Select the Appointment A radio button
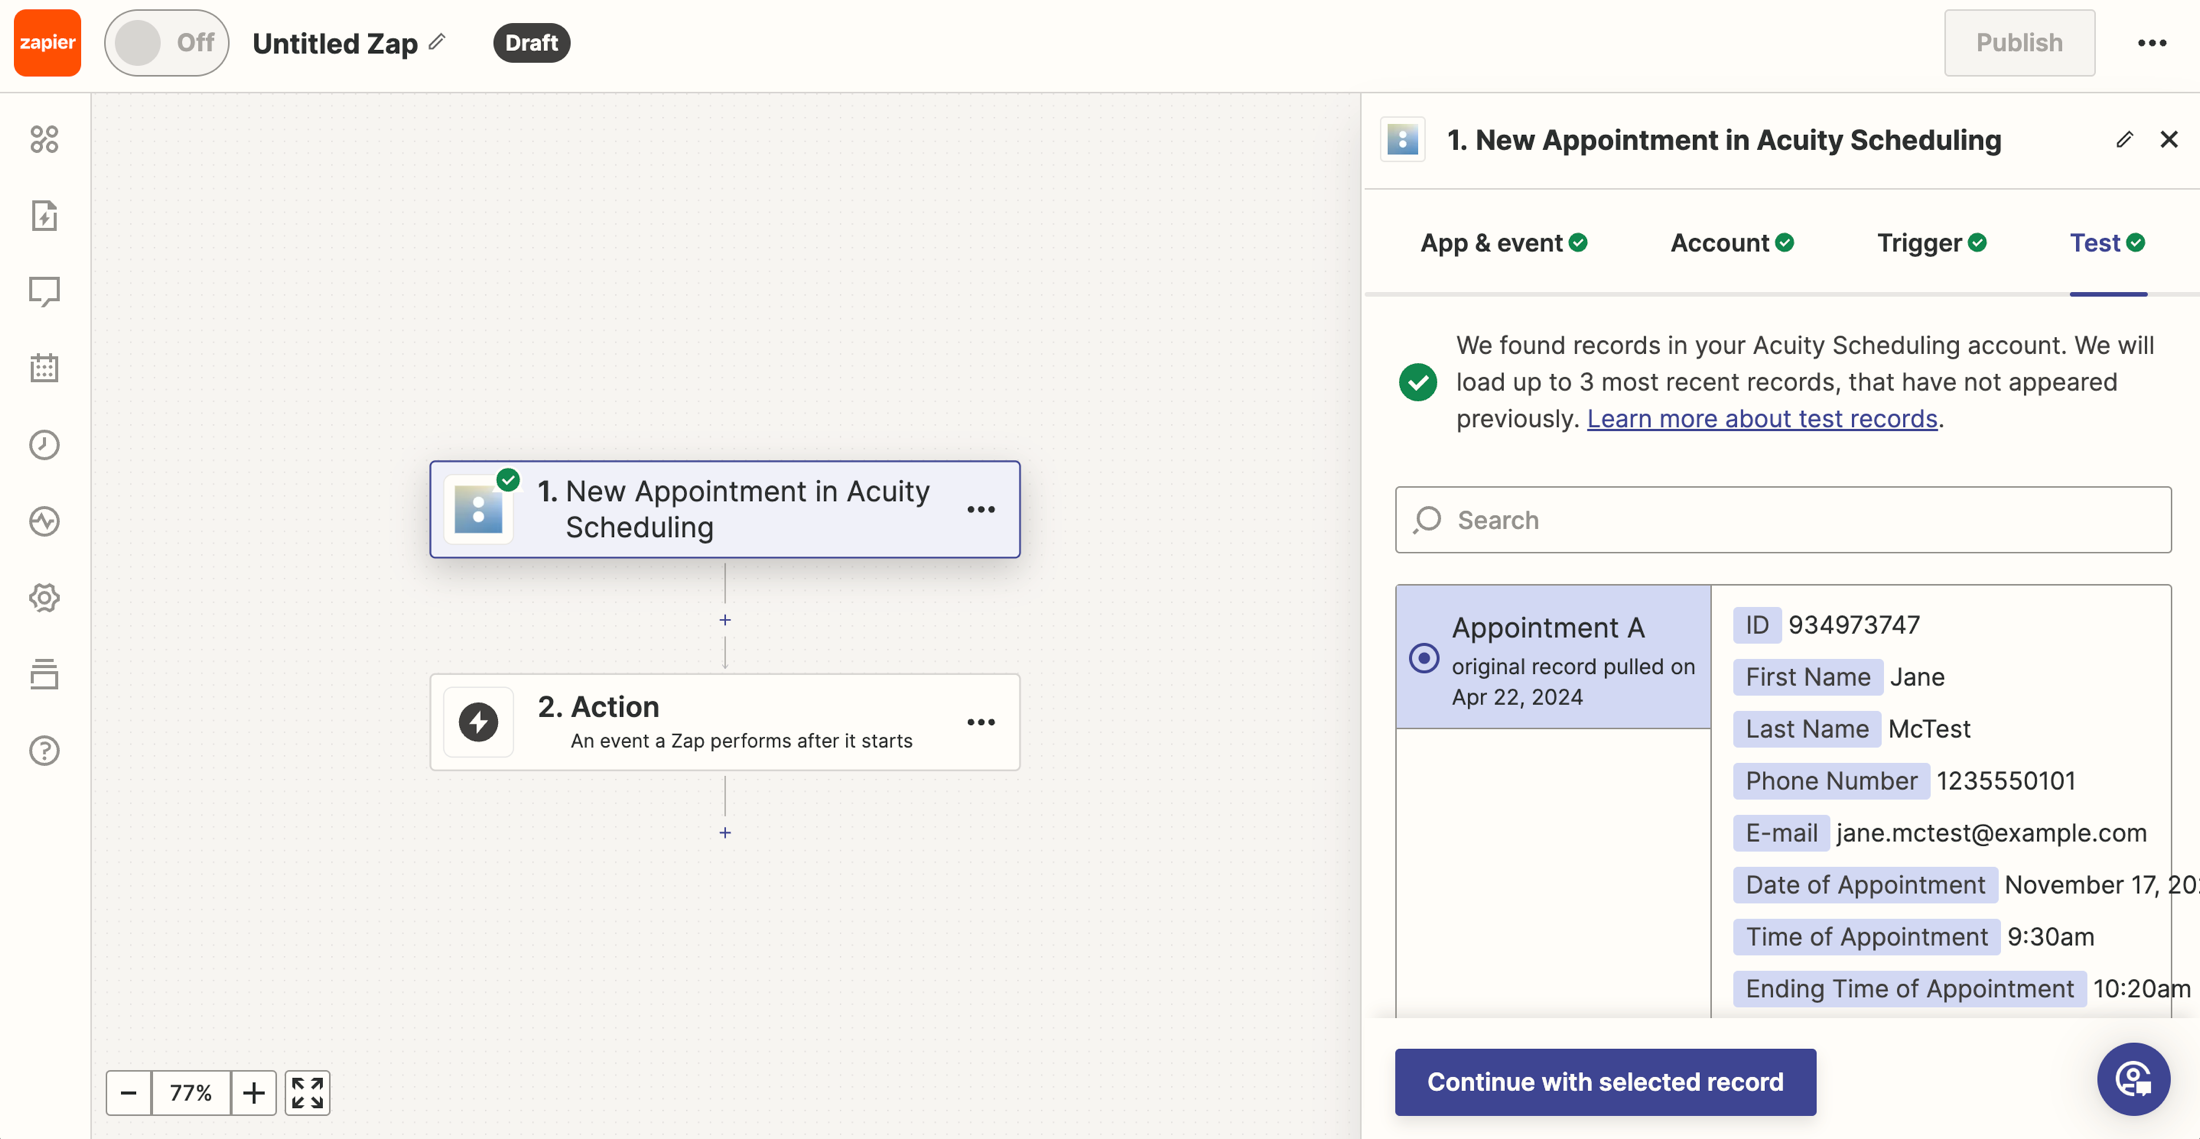Viewport: 2200px width, 1139px height. (1424, 658)
